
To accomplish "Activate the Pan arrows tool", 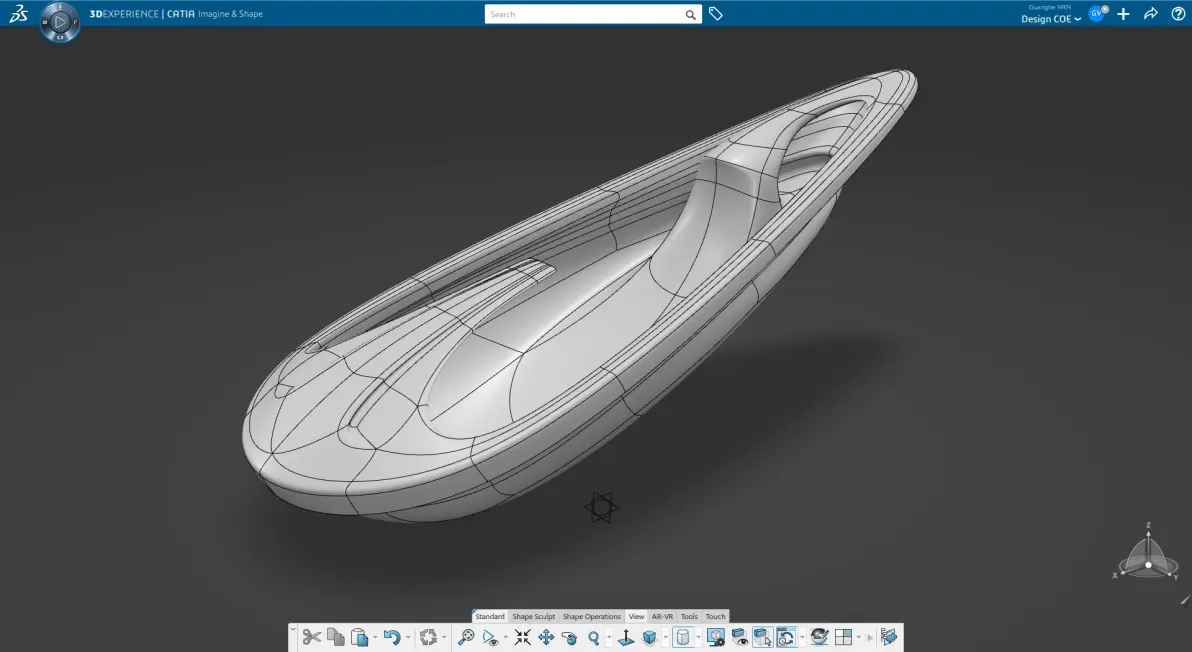I will pyautogui.click(x=546, y=637).
